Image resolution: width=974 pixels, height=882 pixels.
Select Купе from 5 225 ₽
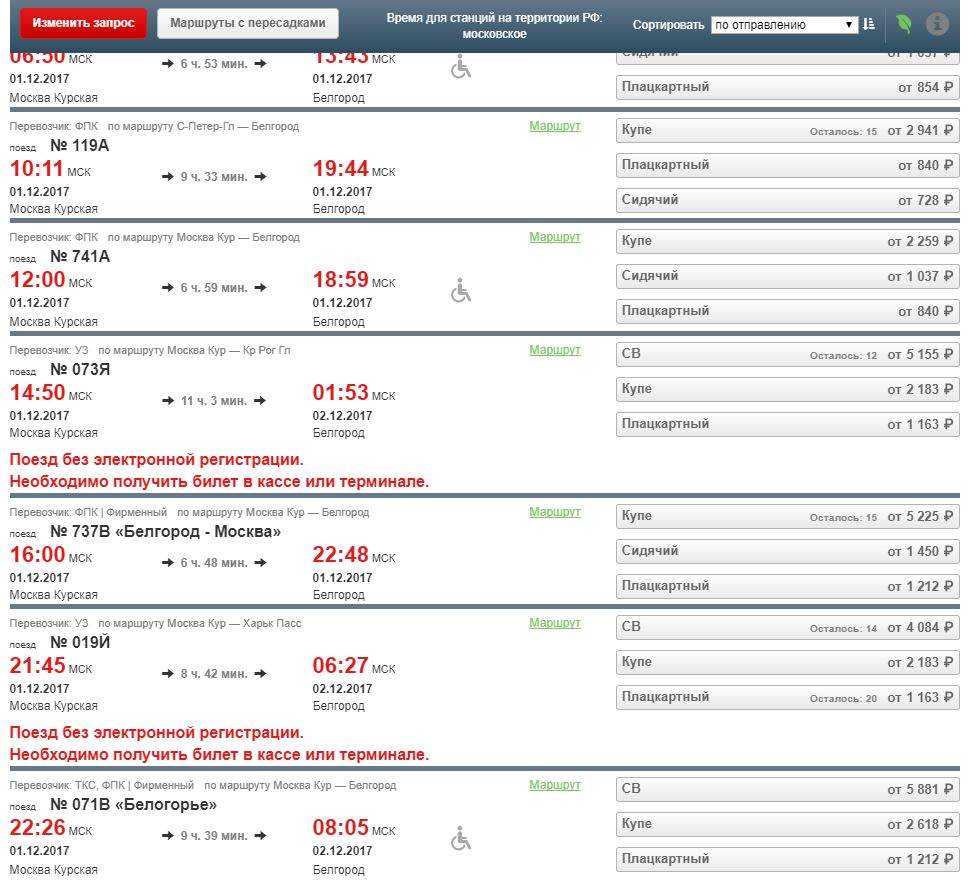pos(788,516)
